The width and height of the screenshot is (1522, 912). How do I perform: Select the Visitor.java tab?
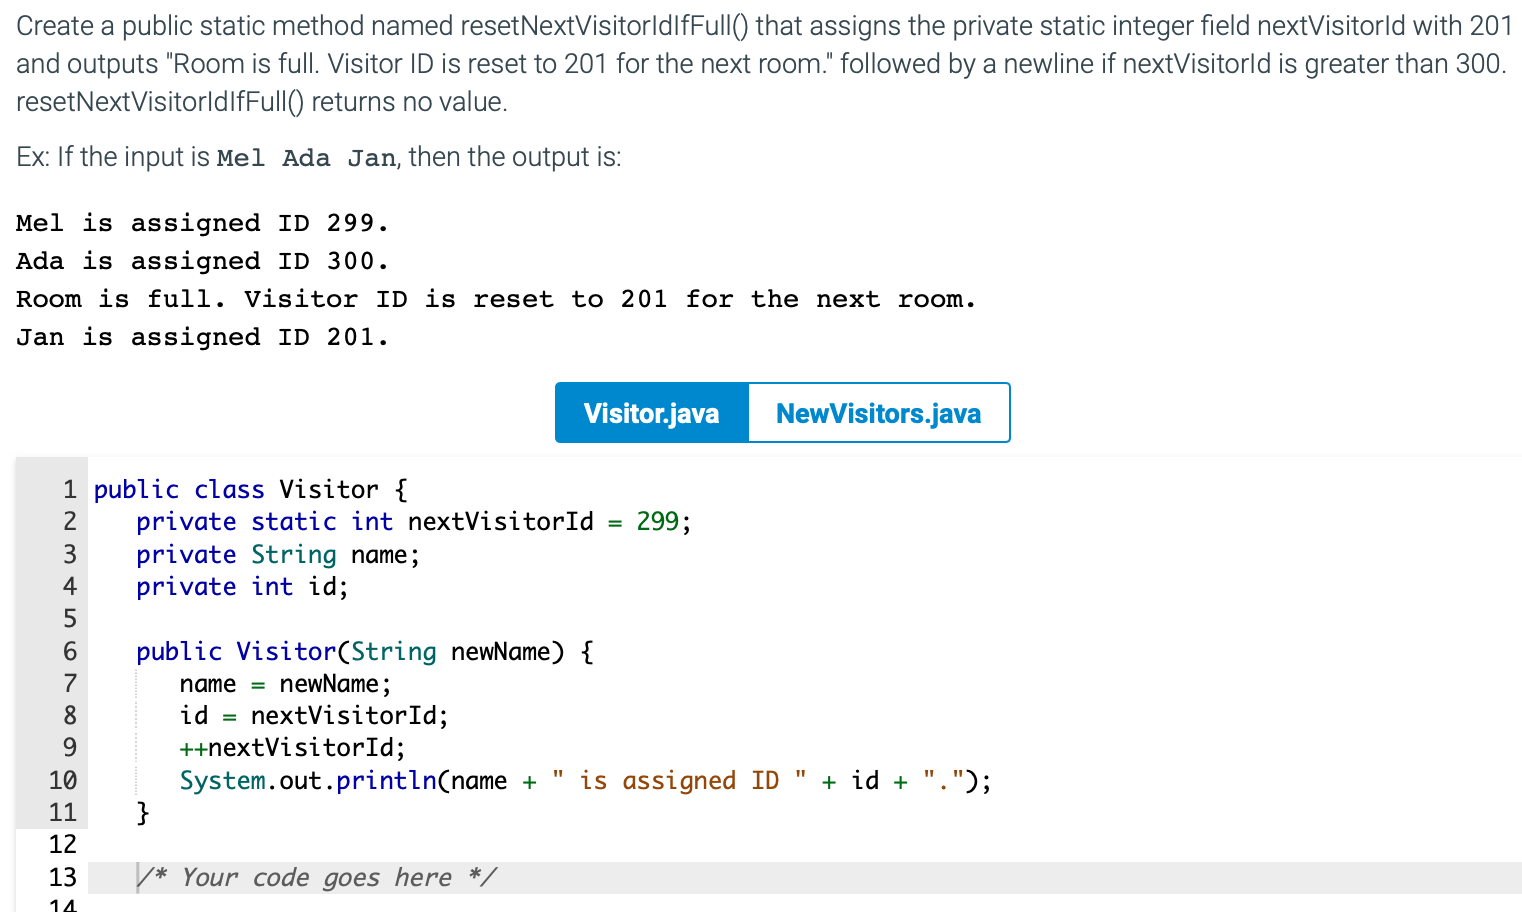point(651,412)
